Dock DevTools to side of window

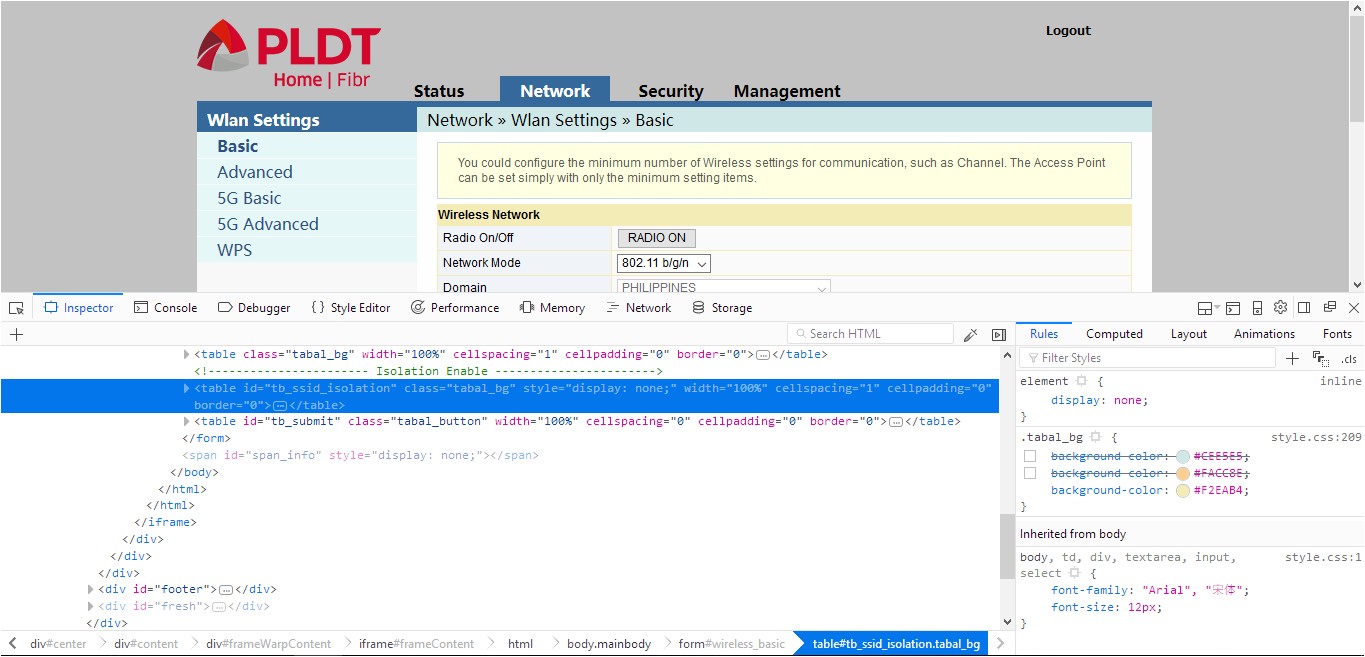pos(1304,308)
